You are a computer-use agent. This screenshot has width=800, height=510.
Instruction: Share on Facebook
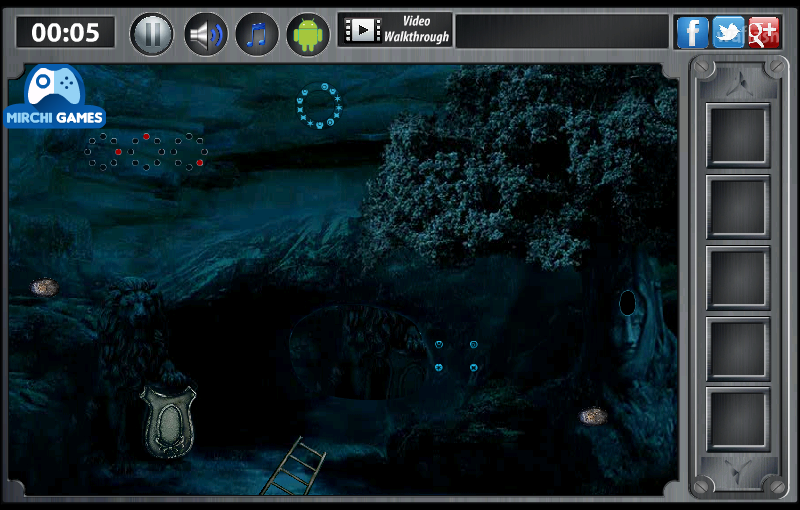tap(692, 32)
